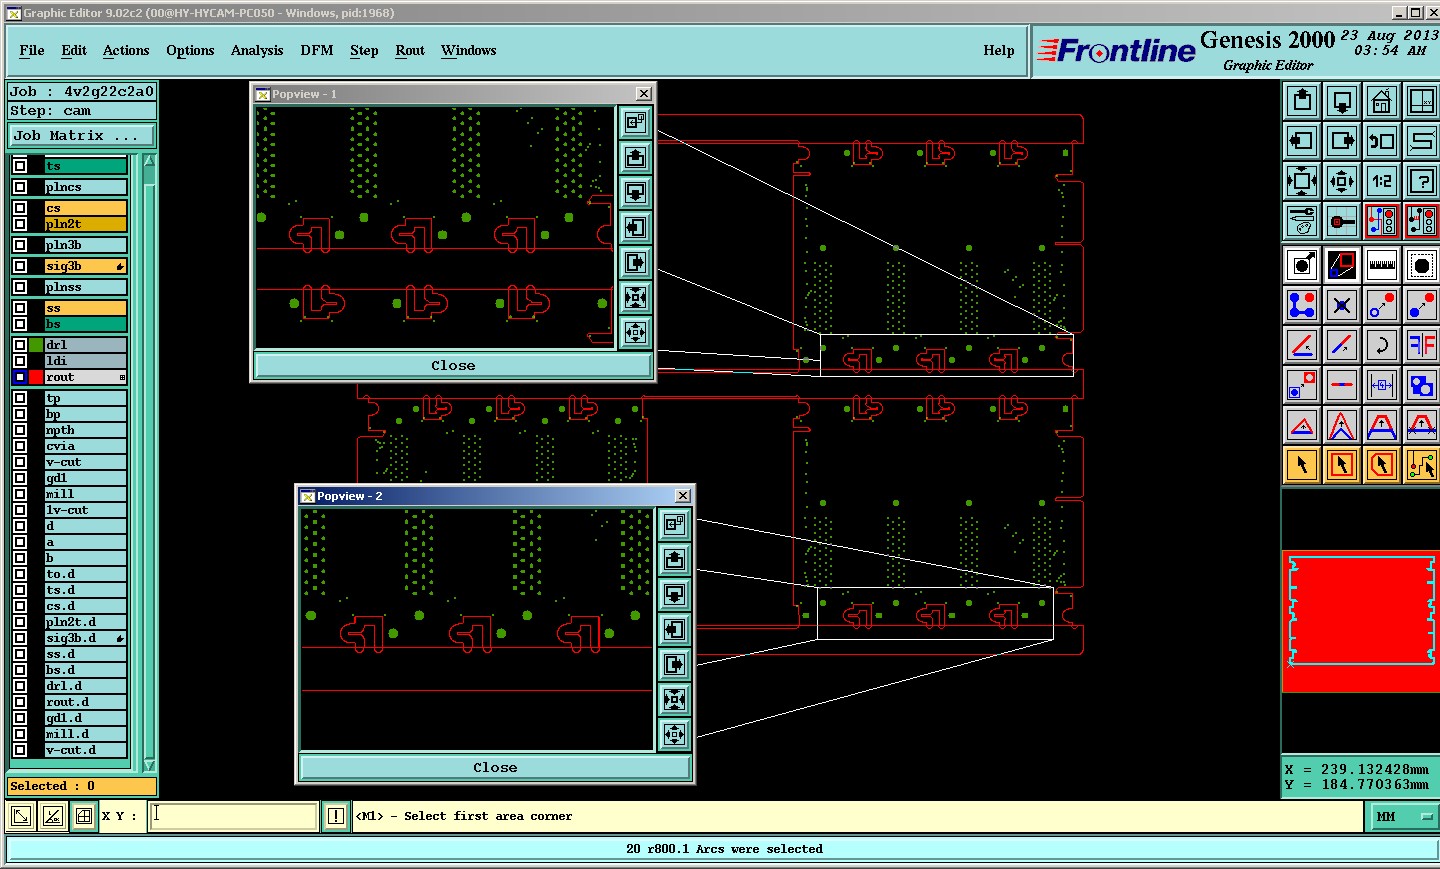The height and width of the screenshot is (869, 1440).
Task: Select the ruler measure tool icon
Action: pyautogui.click(x=1382, y=265)
